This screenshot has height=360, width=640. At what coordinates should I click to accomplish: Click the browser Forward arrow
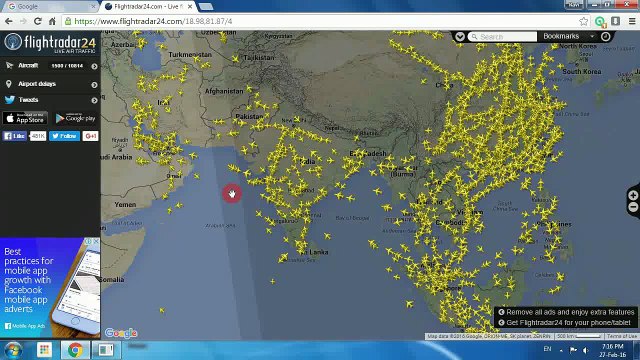23,21
